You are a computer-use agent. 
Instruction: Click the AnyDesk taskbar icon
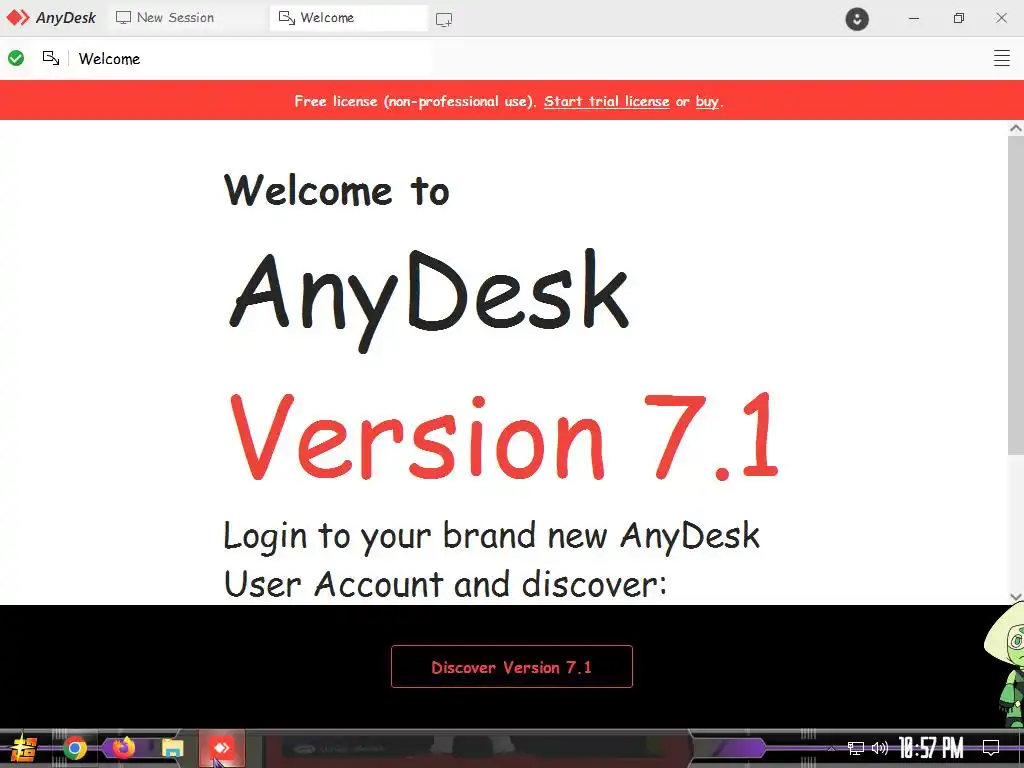(x=221, y=748)
